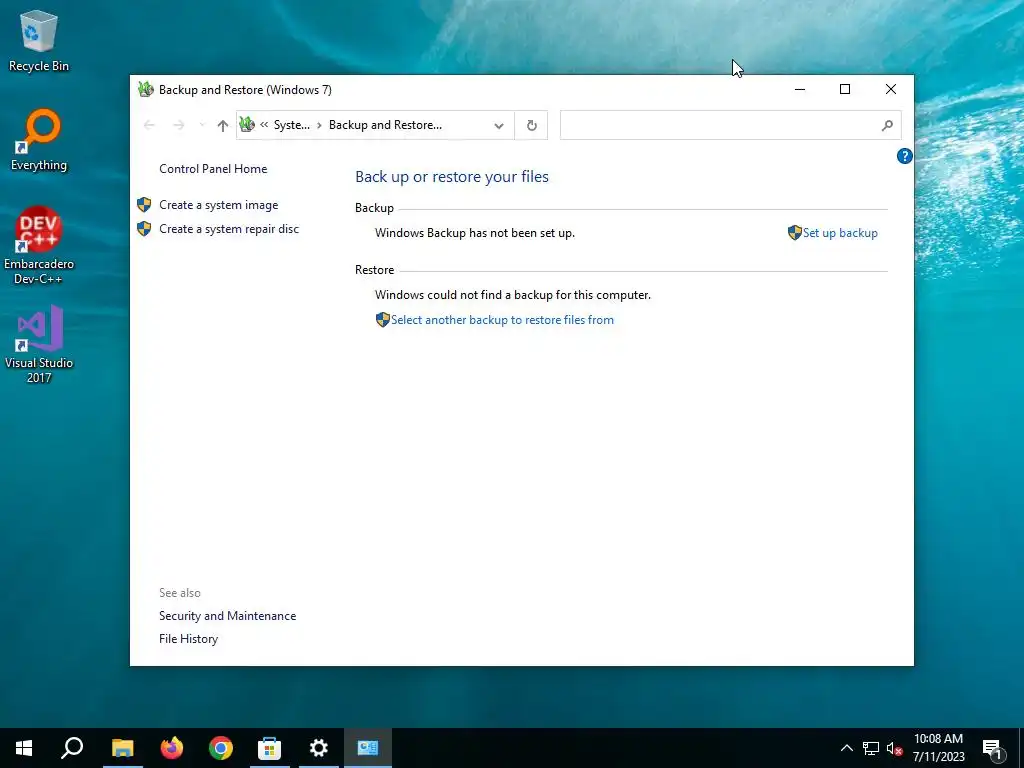Select the Embarcadero Dev-C++ desktop icon

click(39, 246)
